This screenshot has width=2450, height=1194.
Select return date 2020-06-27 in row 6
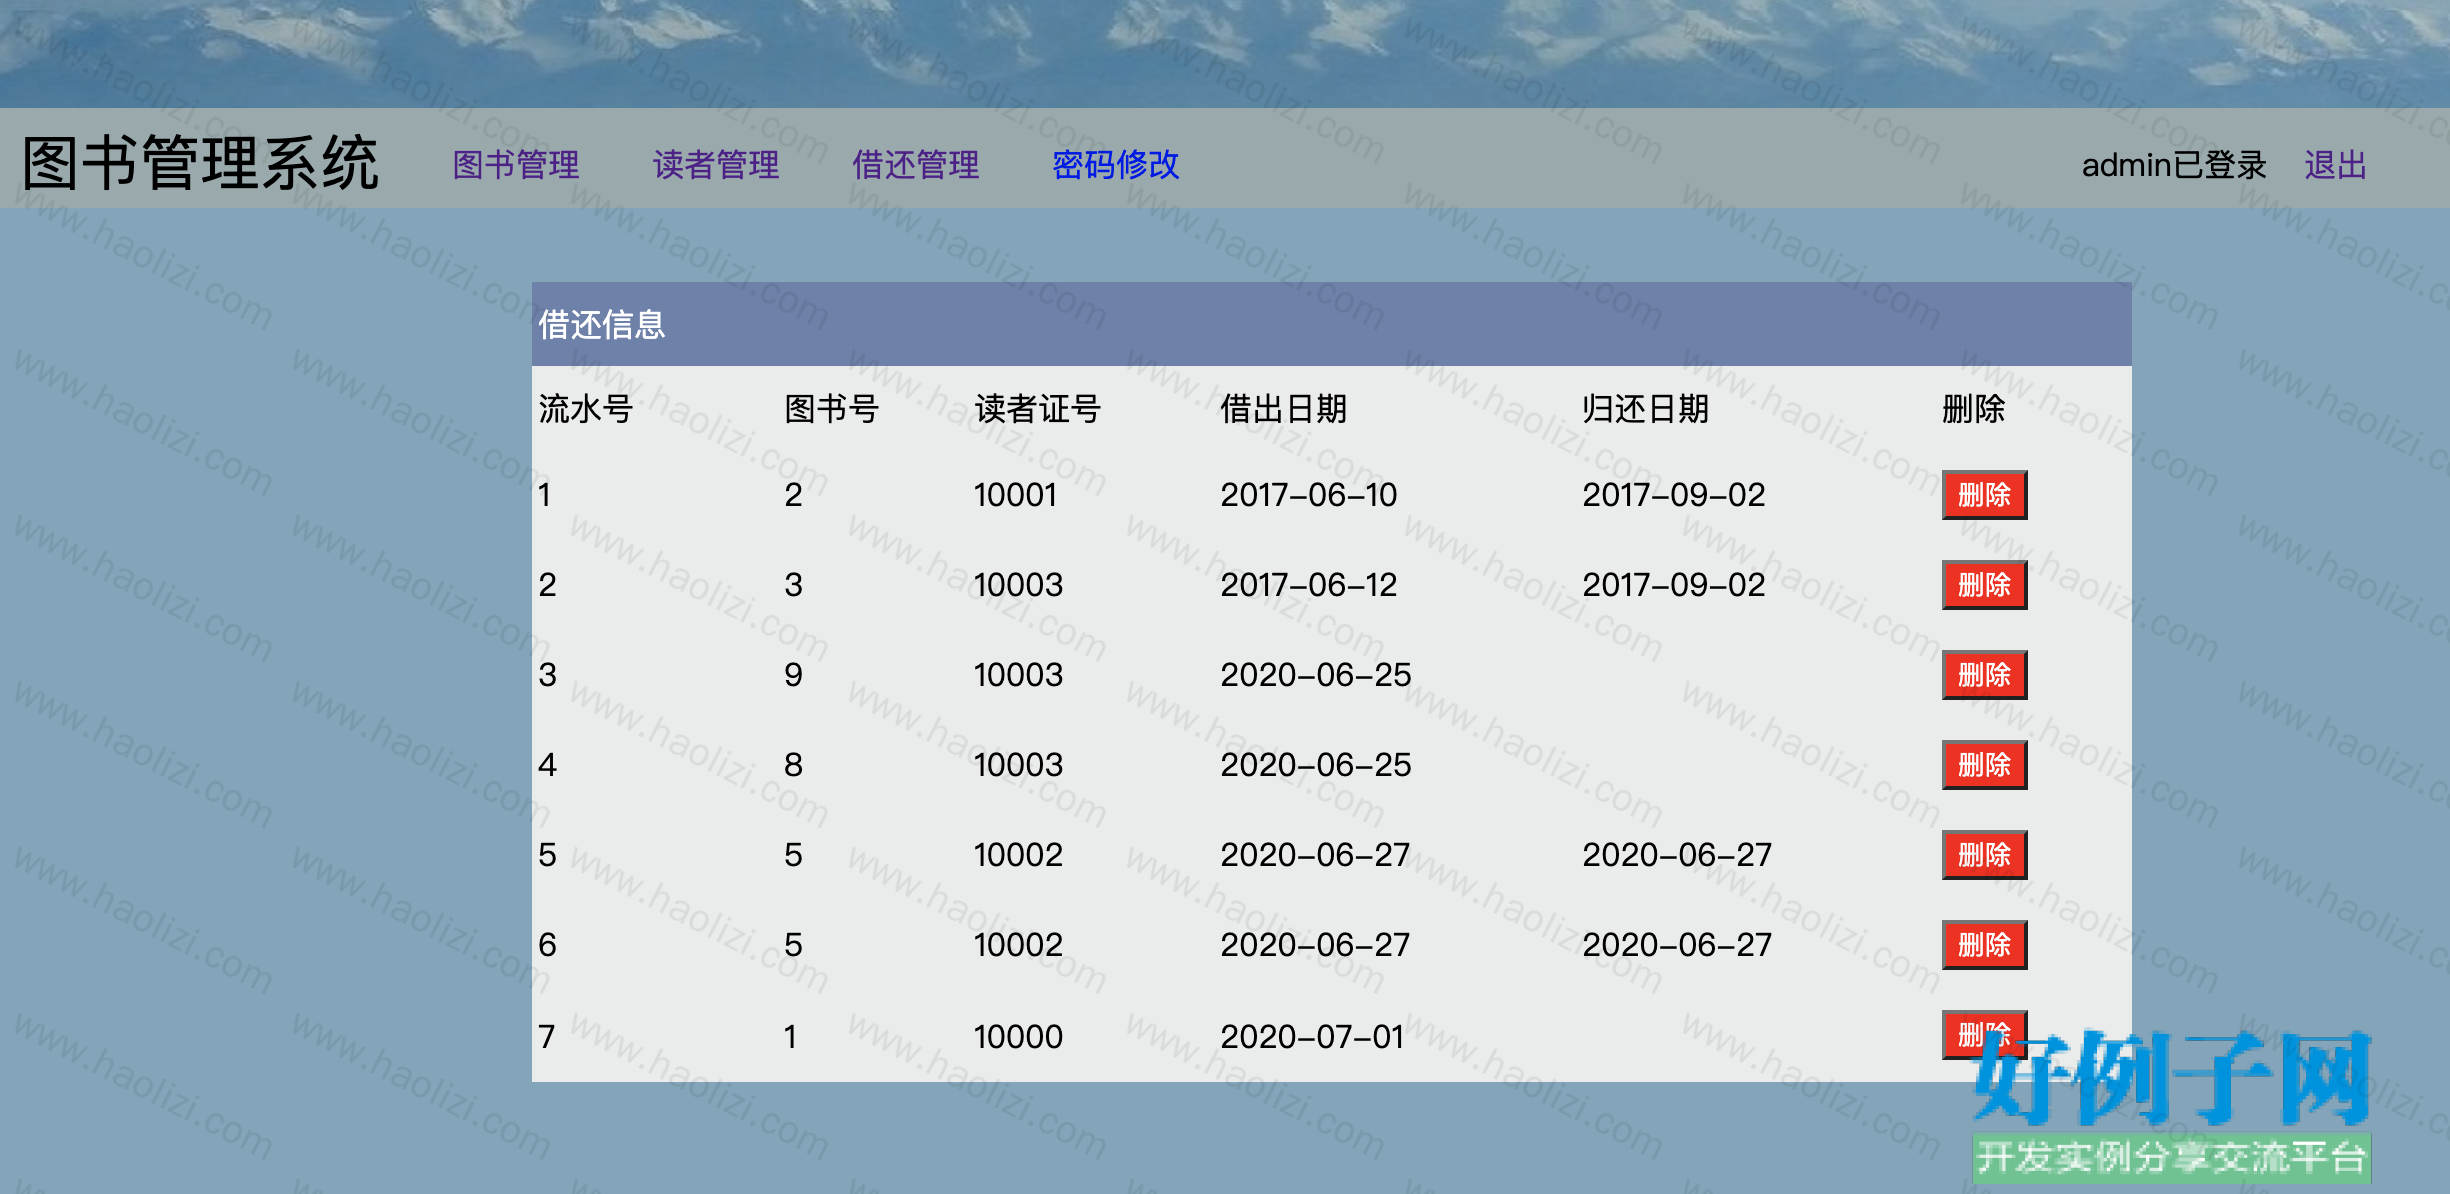[x=1677, y=945]
